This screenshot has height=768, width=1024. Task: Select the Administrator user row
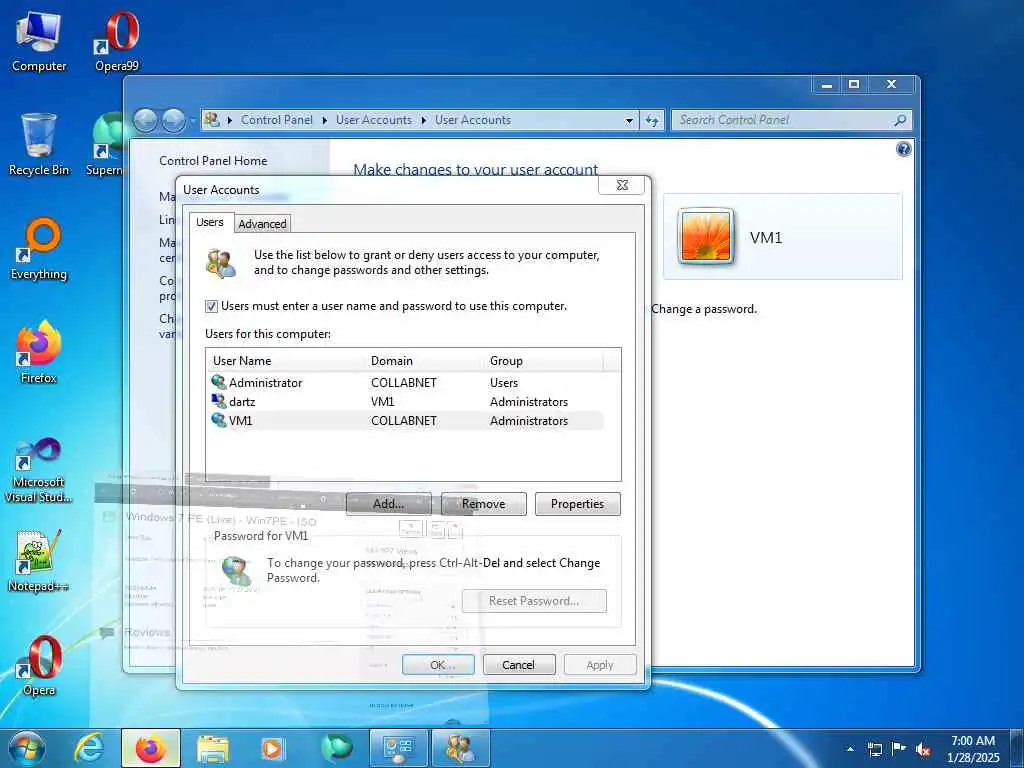click(405, 383)
